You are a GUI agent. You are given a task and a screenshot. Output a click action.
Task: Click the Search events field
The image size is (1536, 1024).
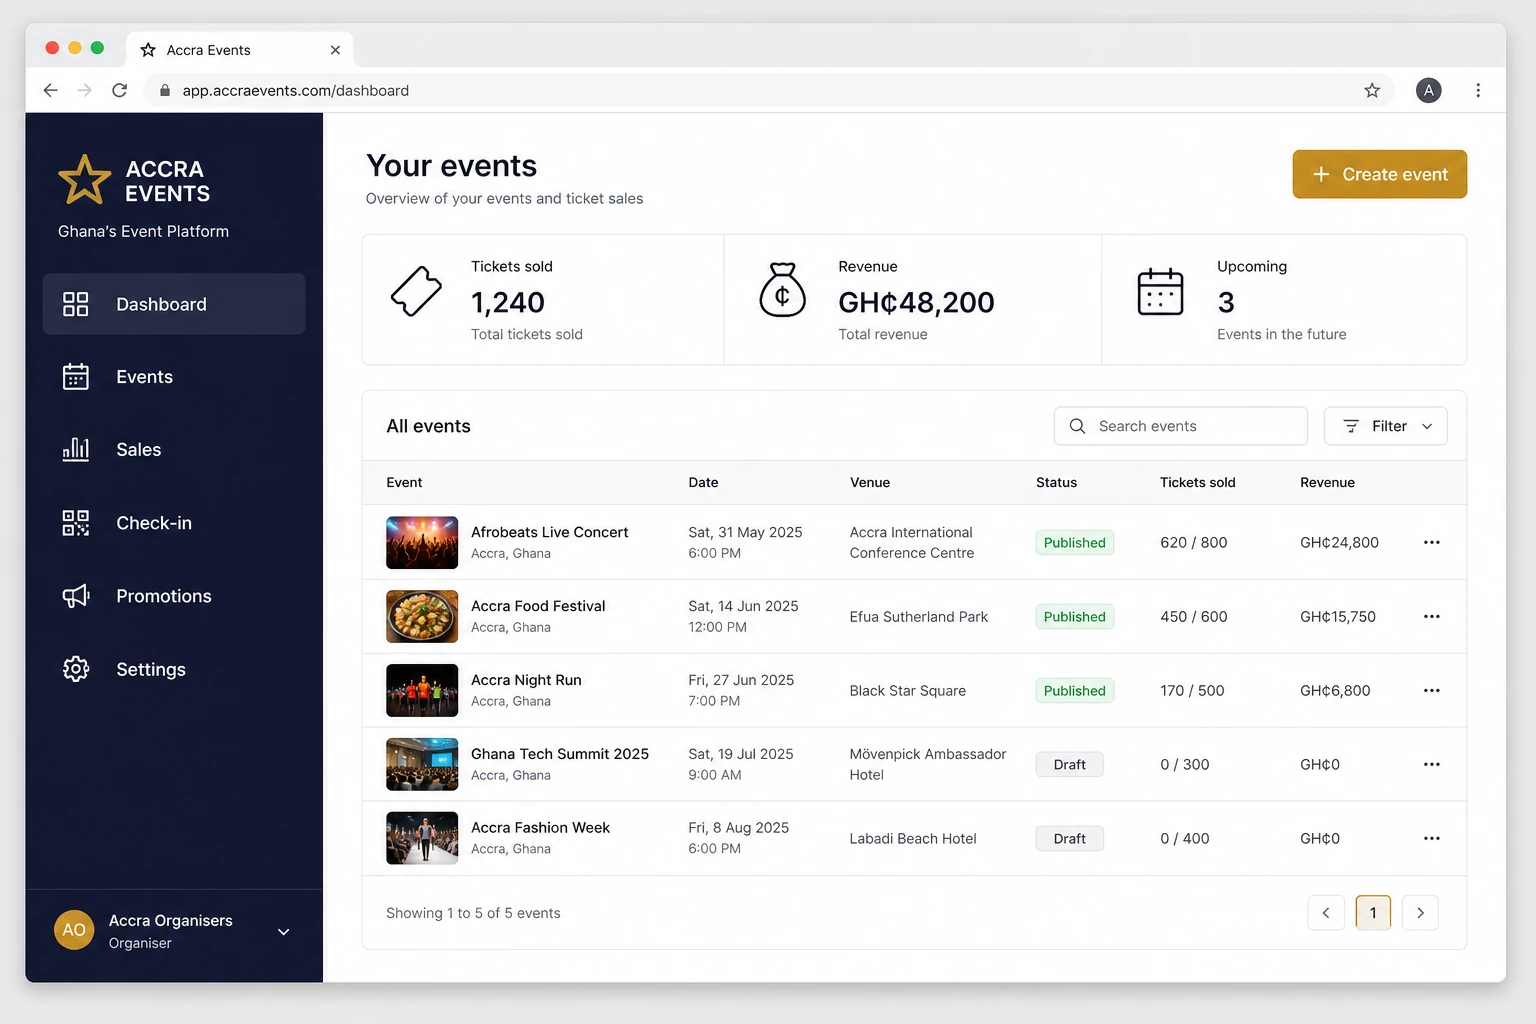[x=1180, y=426]
